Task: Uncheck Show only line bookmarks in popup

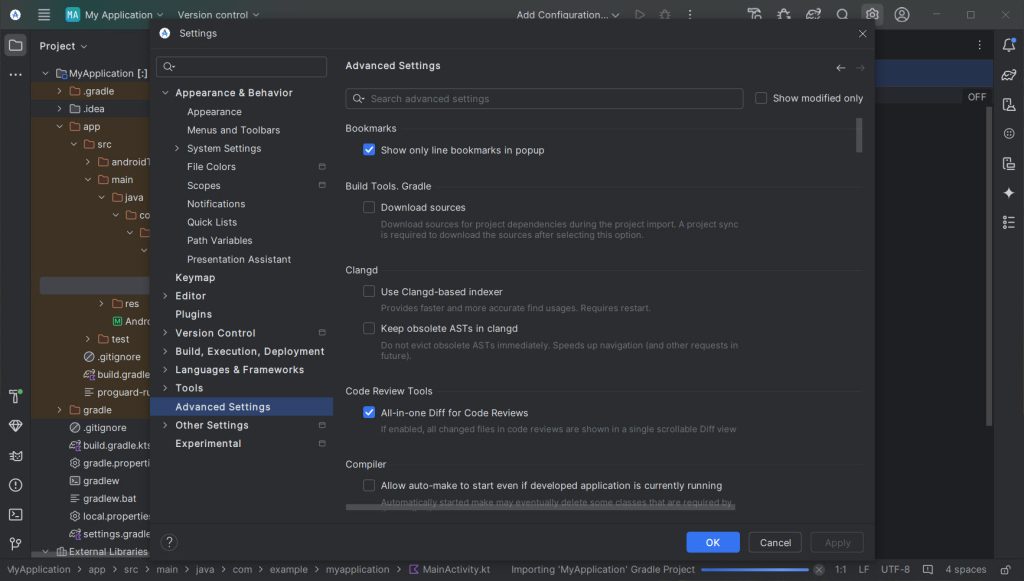Action: tap(369, 150)
